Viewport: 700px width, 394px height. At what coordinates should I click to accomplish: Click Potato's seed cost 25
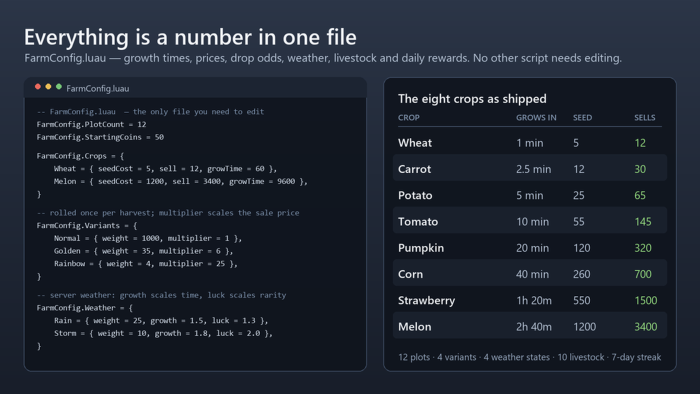[579, 195]
